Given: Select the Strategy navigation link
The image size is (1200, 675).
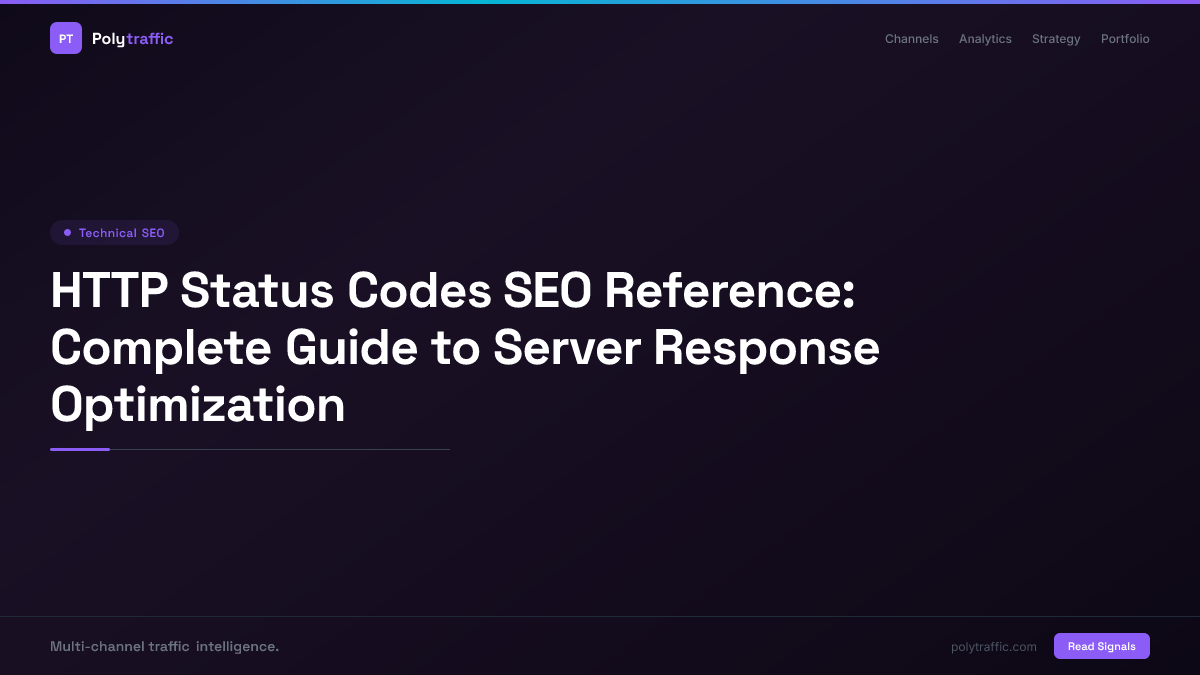Looking at the screenshot, I should [x=1056, y=39].
